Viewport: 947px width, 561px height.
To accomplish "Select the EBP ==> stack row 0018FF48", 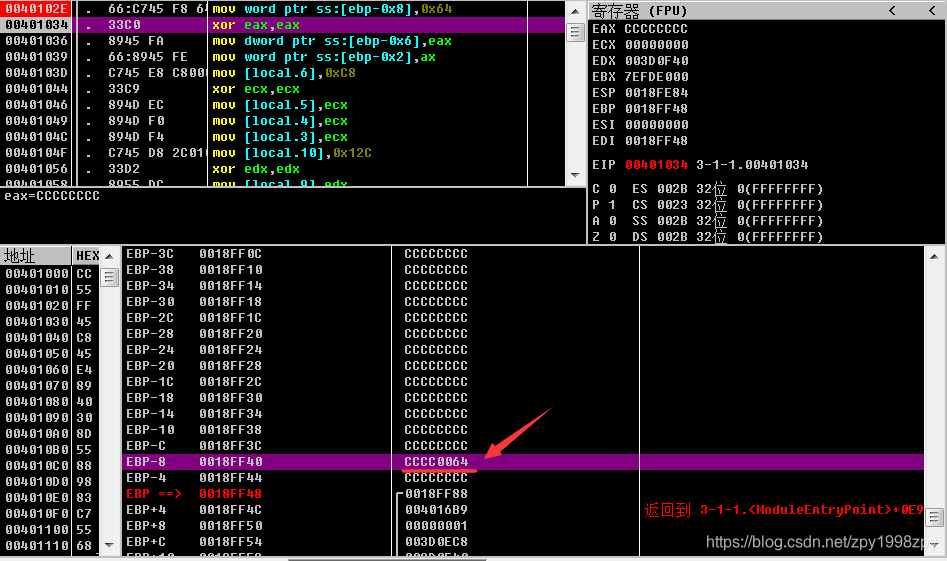I will 523,493.
